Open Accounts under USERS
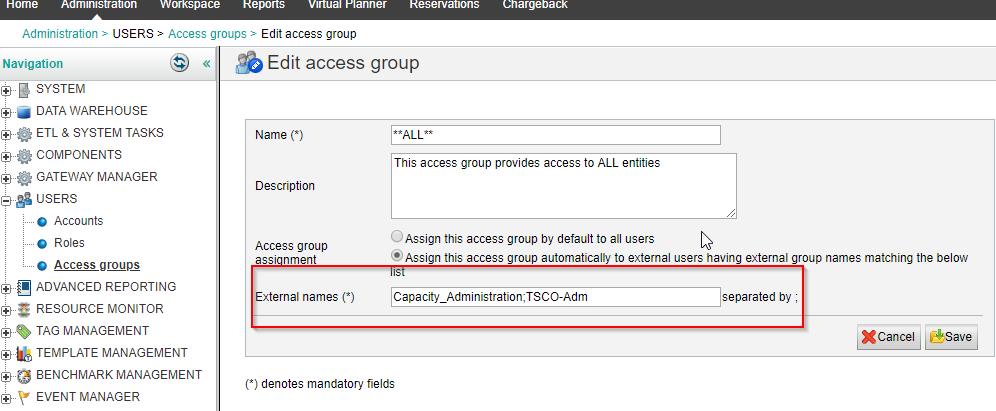The height and width of the screenshot is (411, 996). (x=78, y=221)
